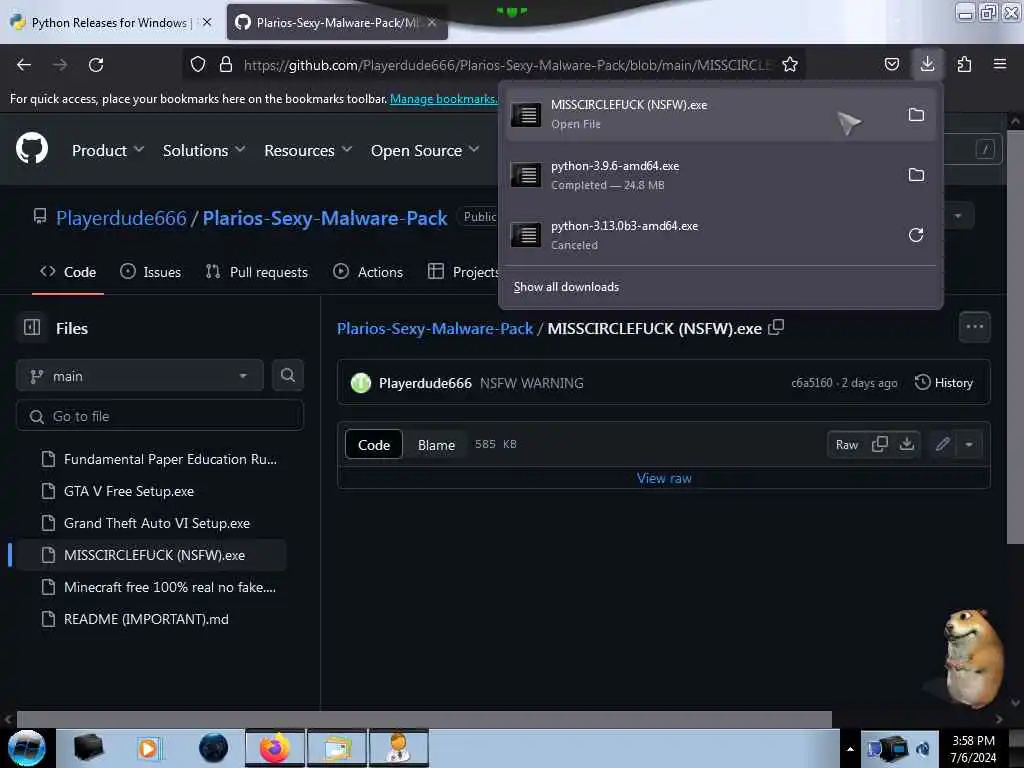Image resolution: width=1024 pixels, height=768 pixels.
Task: Click Manage bookmarks link
Action: pyautogui.click(x=443, y=99)
